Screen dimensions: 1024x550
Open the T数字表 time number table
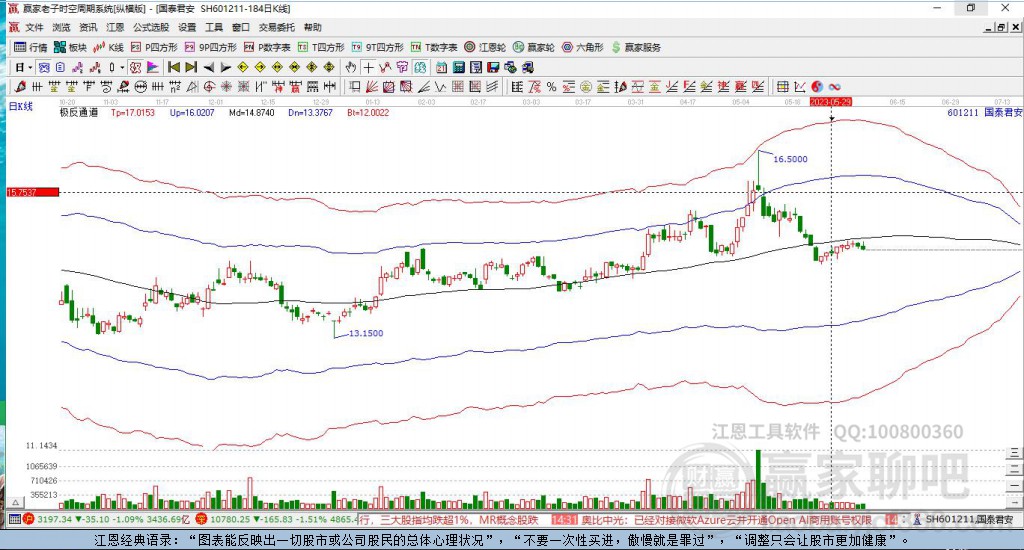(x=434, y=47)
